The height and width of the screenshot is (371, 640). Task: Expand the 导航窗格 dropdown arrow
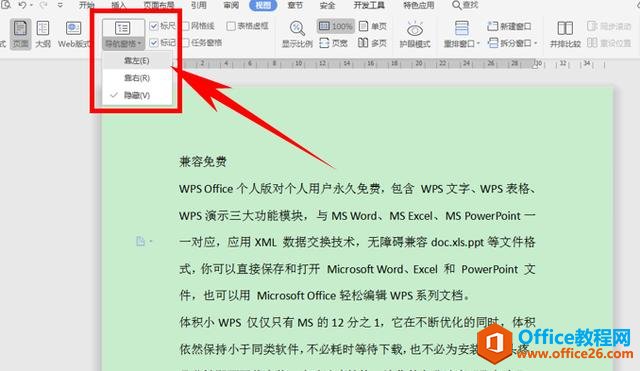pyautogui.click(x=140, y=43)
